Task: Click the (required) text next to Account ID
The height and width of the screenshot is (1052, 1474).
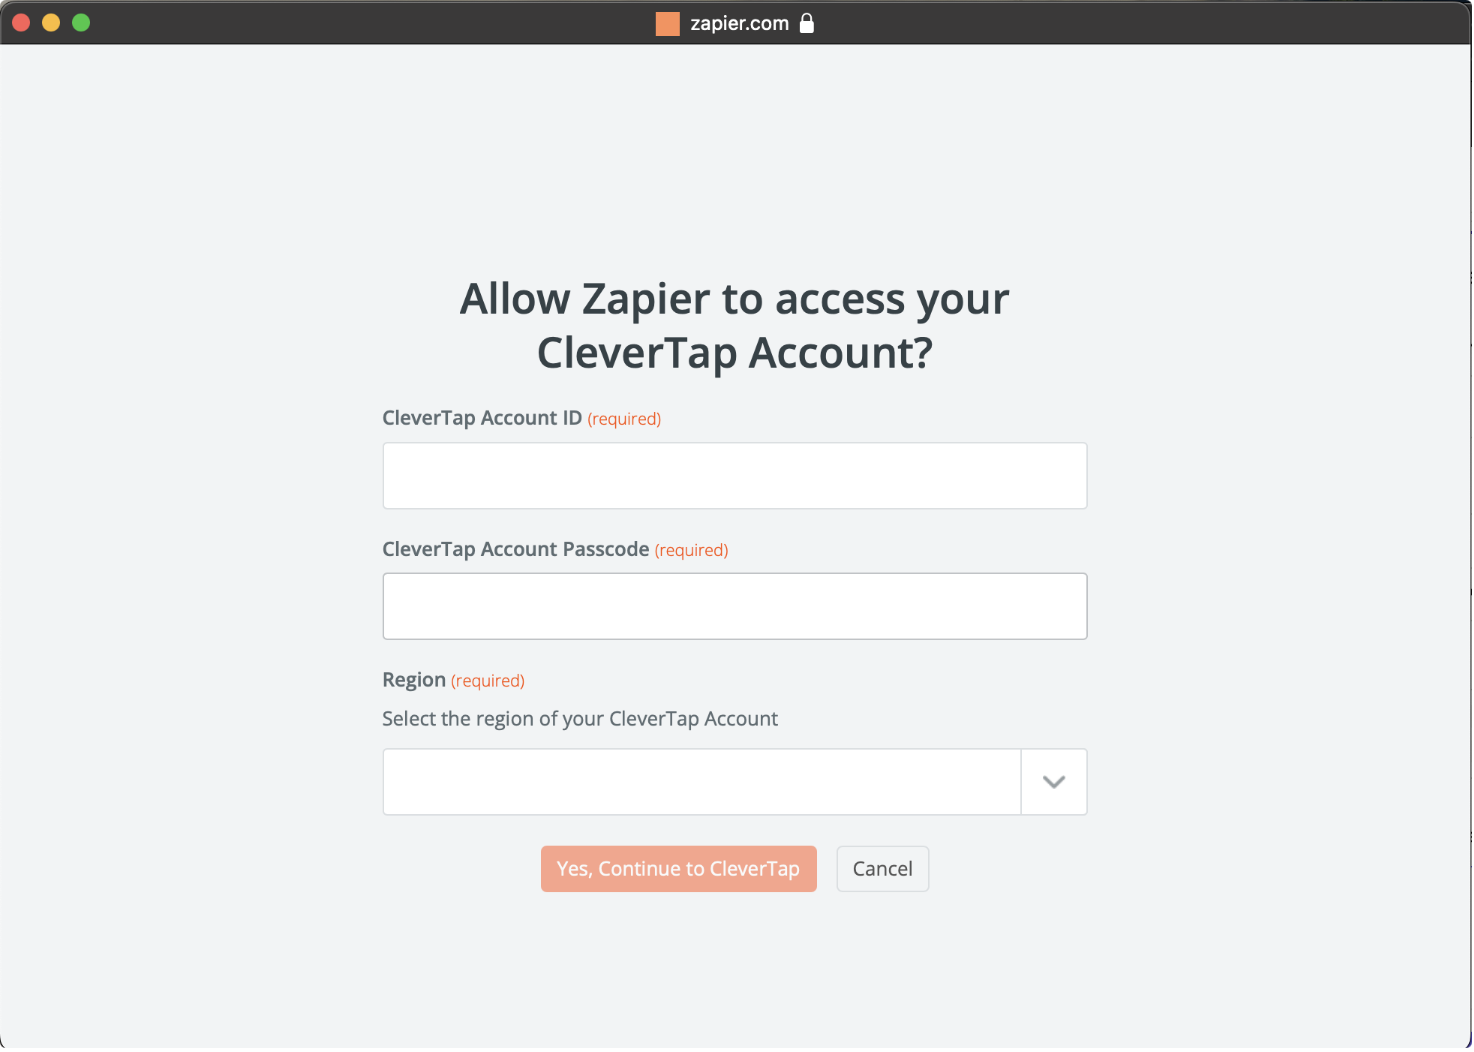Action: click(x=623, y=418)
